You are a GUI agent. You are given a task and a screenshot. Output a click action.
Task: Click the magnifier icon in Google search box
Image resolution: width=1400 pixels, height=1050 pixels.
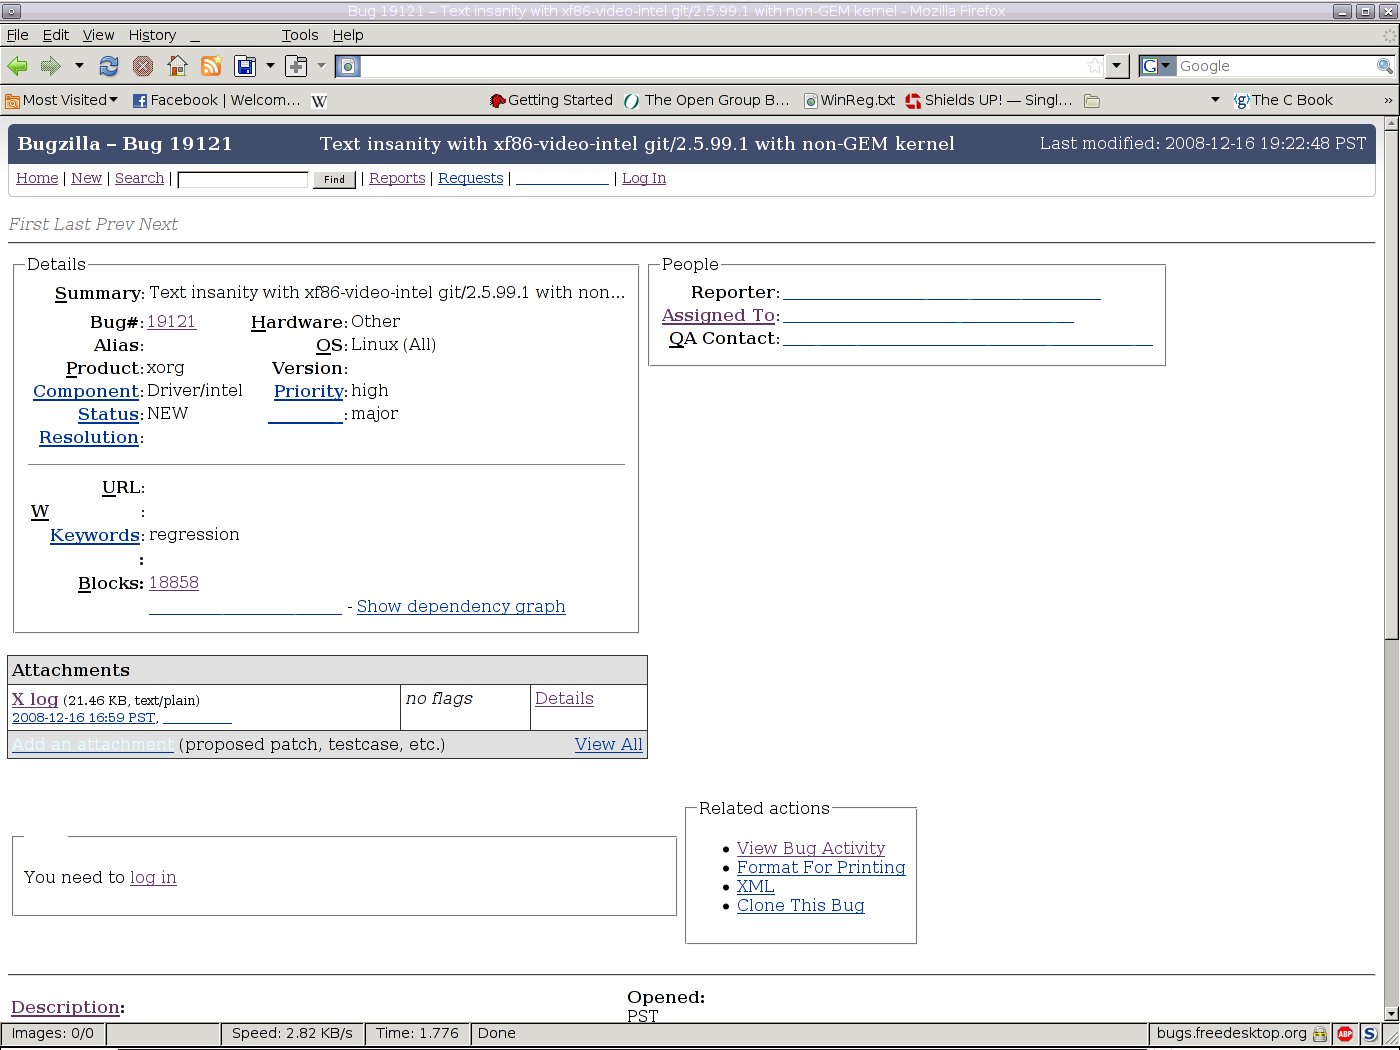point(1384,66)
